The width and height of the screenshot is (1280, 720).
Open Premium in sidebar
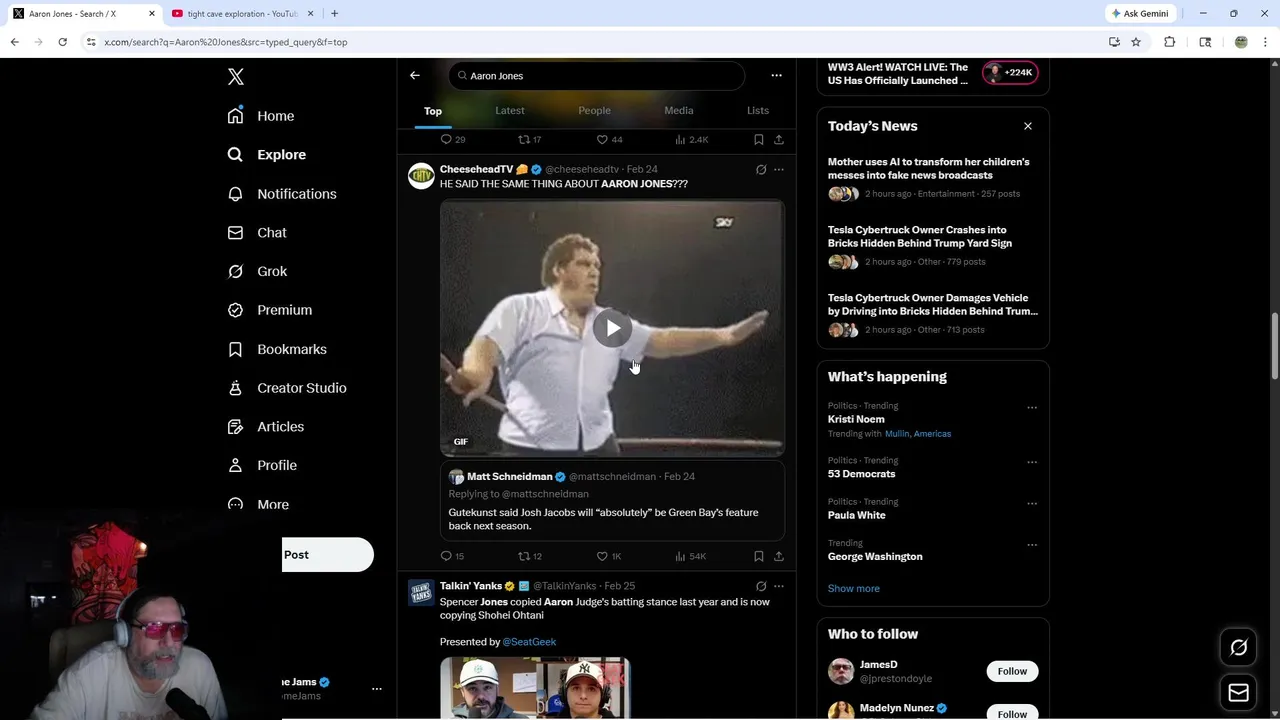click(270, 310)
